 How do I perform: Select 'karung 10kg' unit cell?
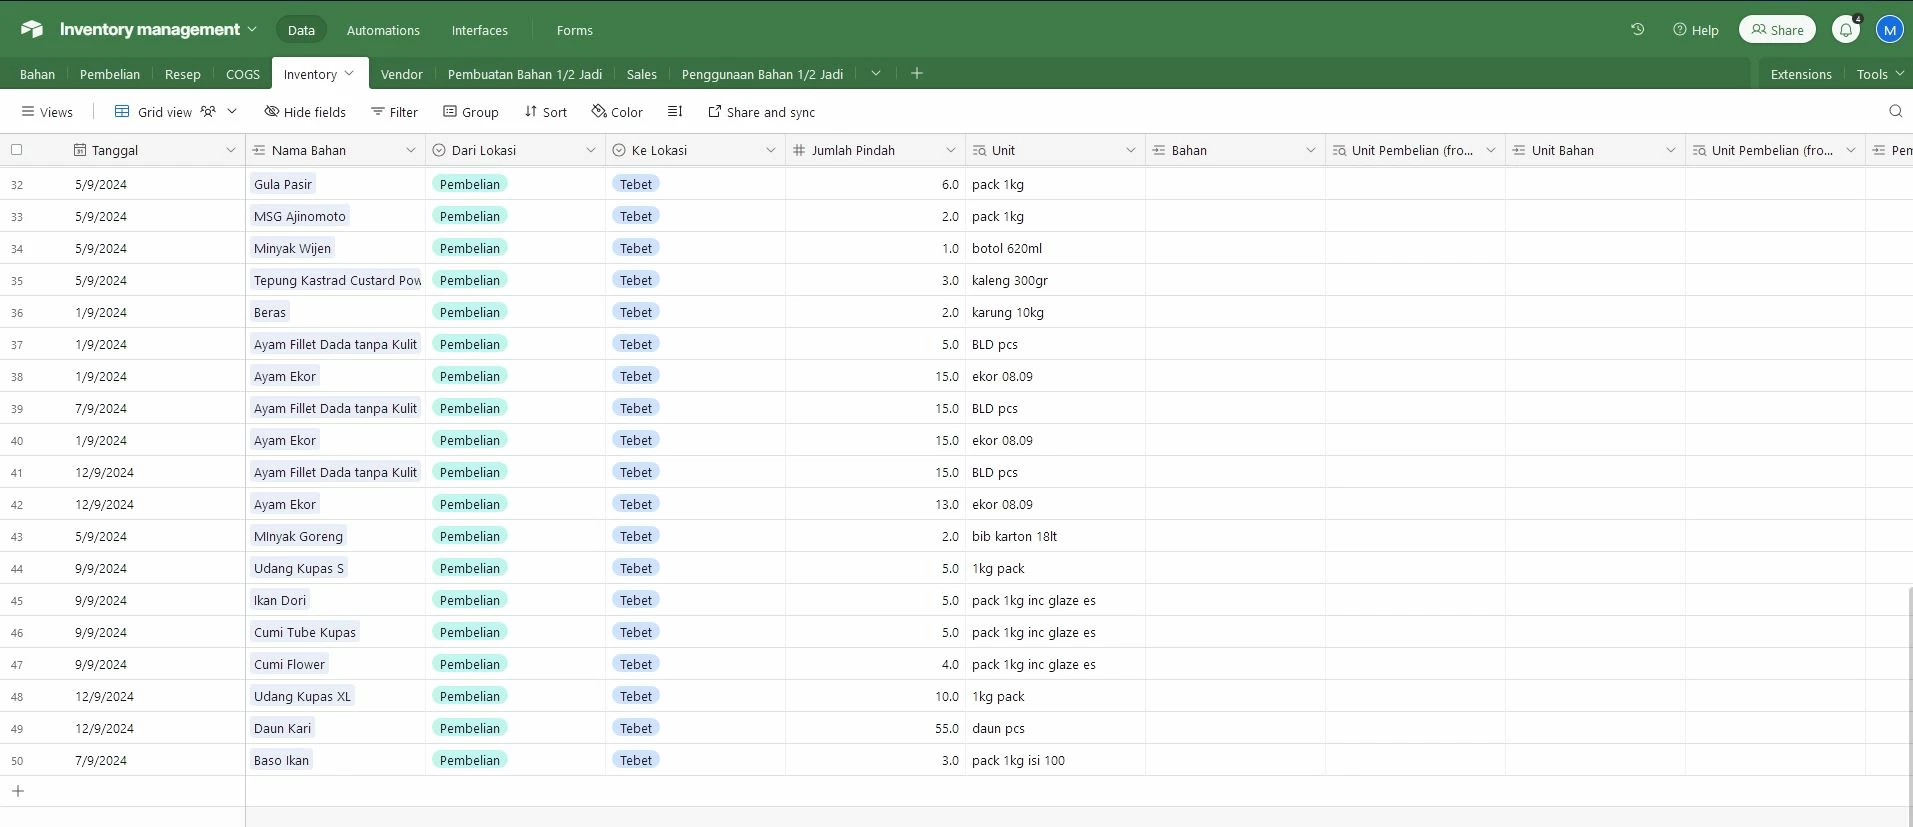point(1055,312)
